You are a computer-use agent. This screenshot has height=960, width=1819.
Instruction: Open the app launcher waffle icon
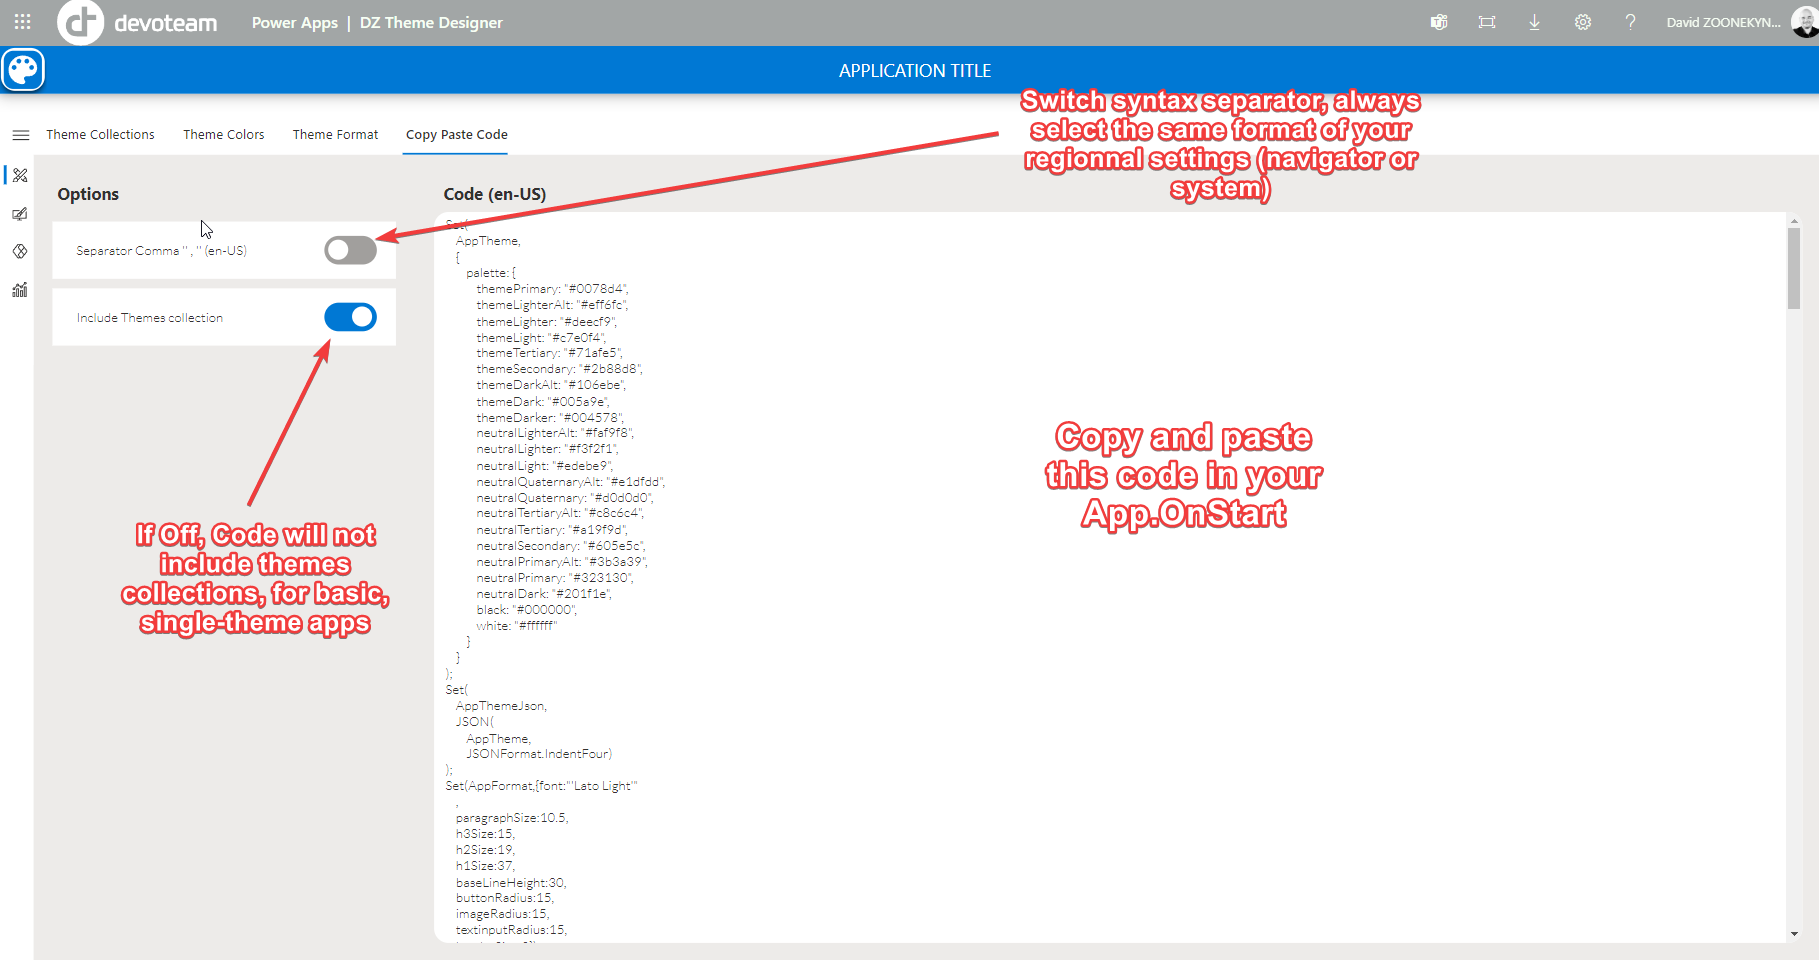21,21
